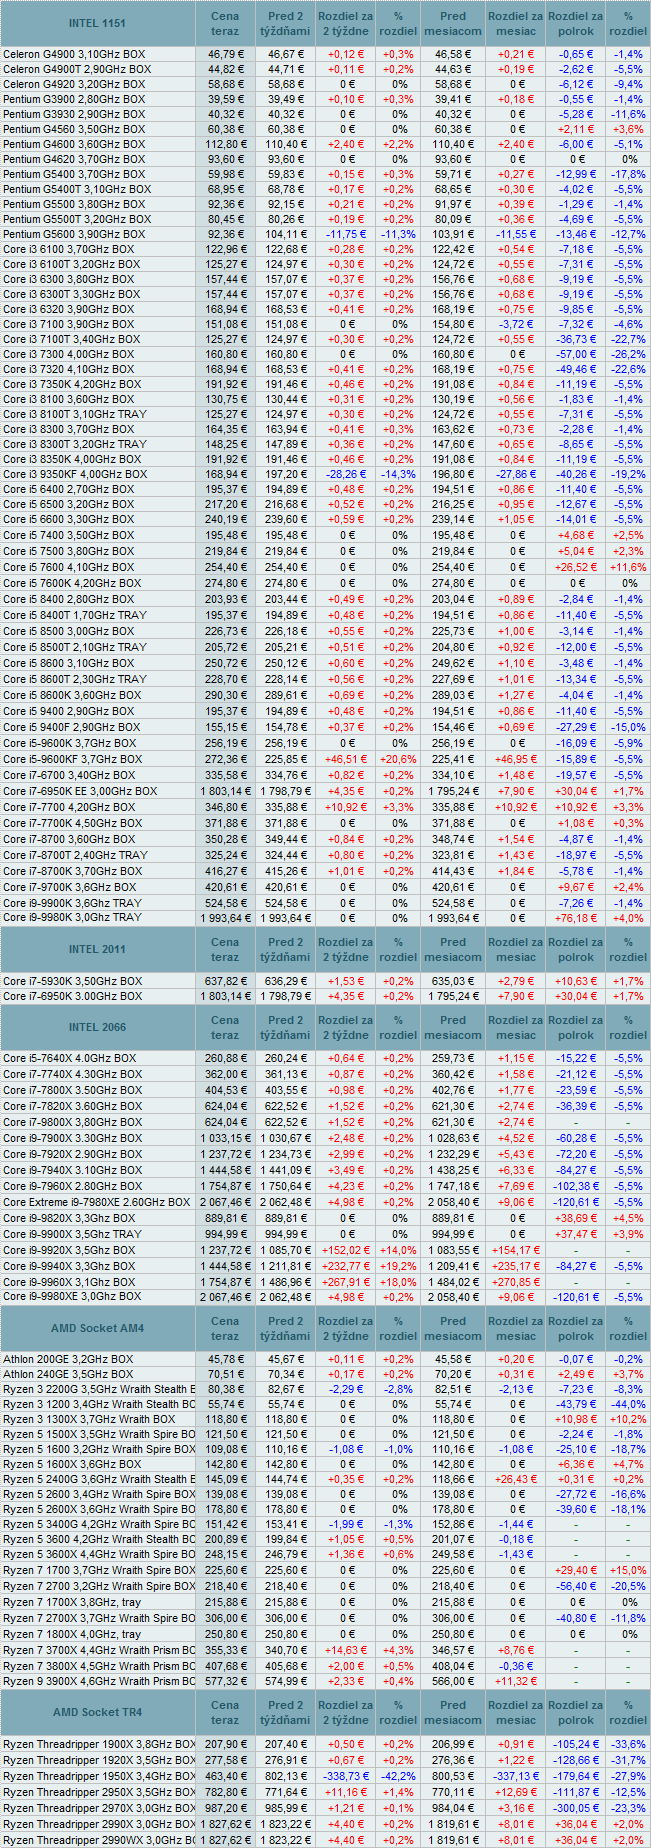Select the Core i9-9980XE 3,0GHz BOX row name
Image resolution: width=651 pixels, height=1848 pixels.
click(72, 1296)
